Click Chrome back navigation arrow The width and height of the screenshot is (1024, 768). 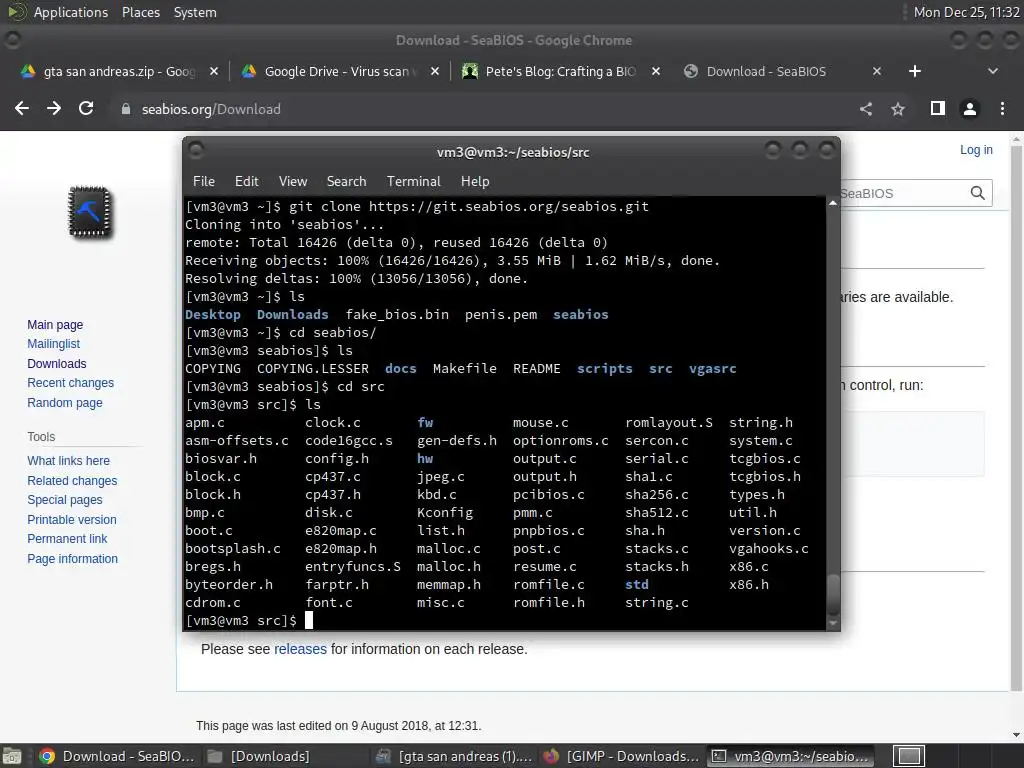[x=22, y=109]
